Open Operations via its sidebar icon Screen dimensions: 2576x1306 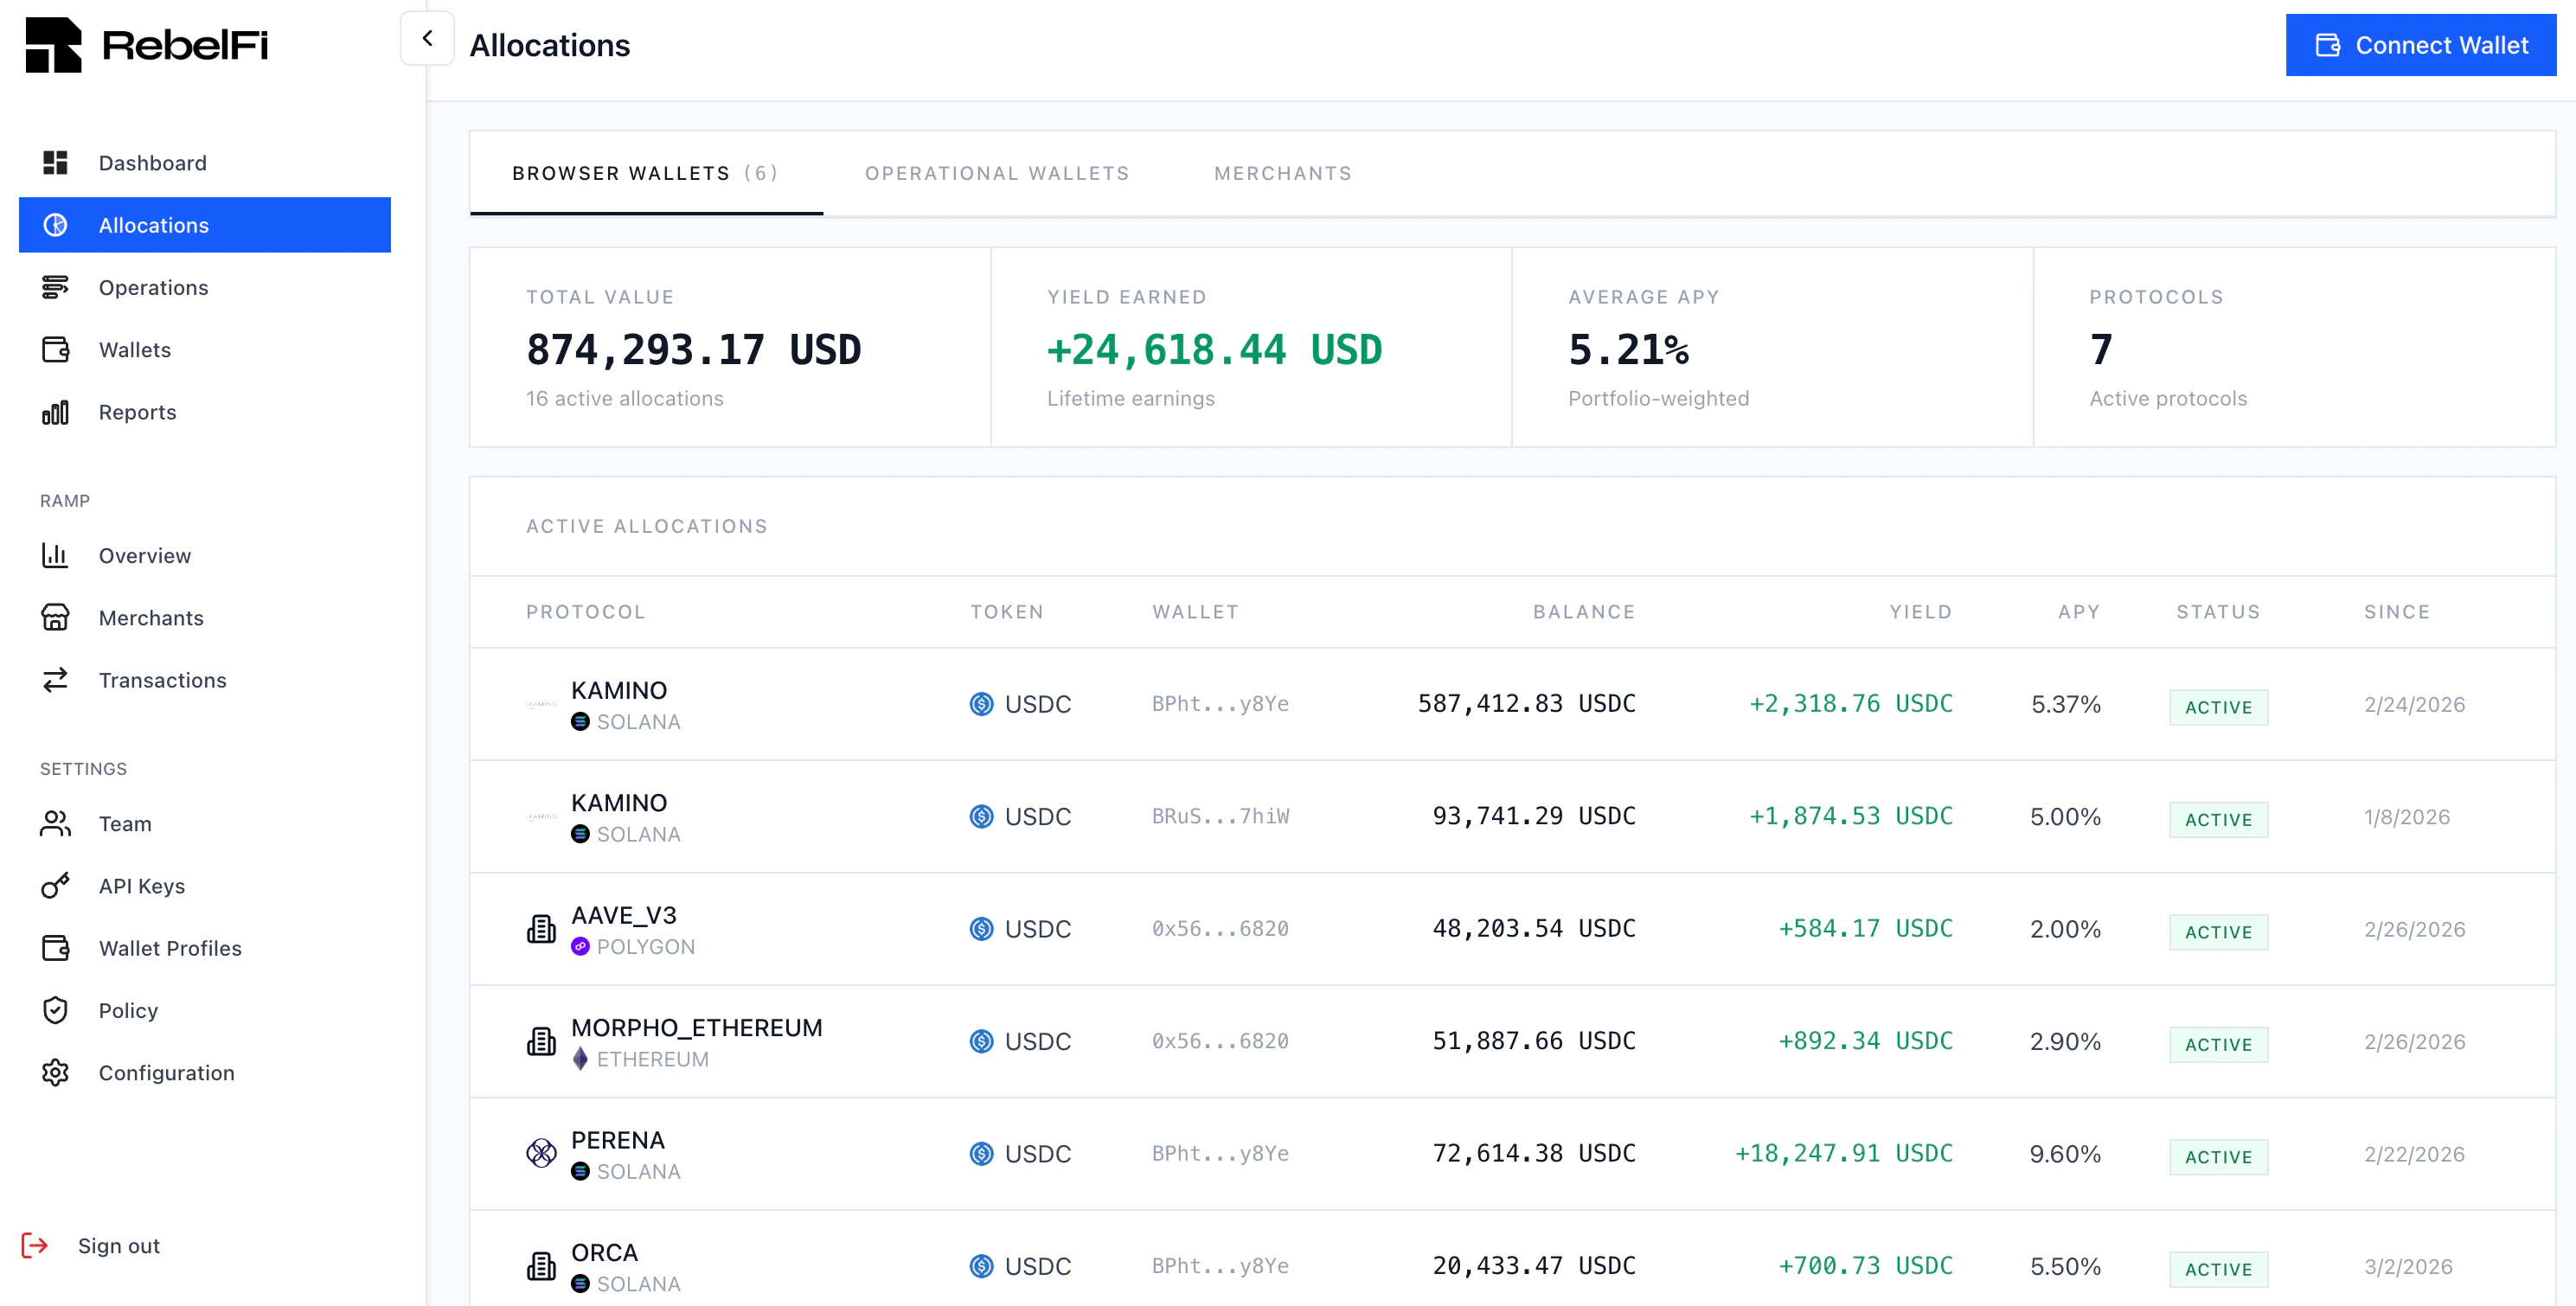click(x=55, y=287)
